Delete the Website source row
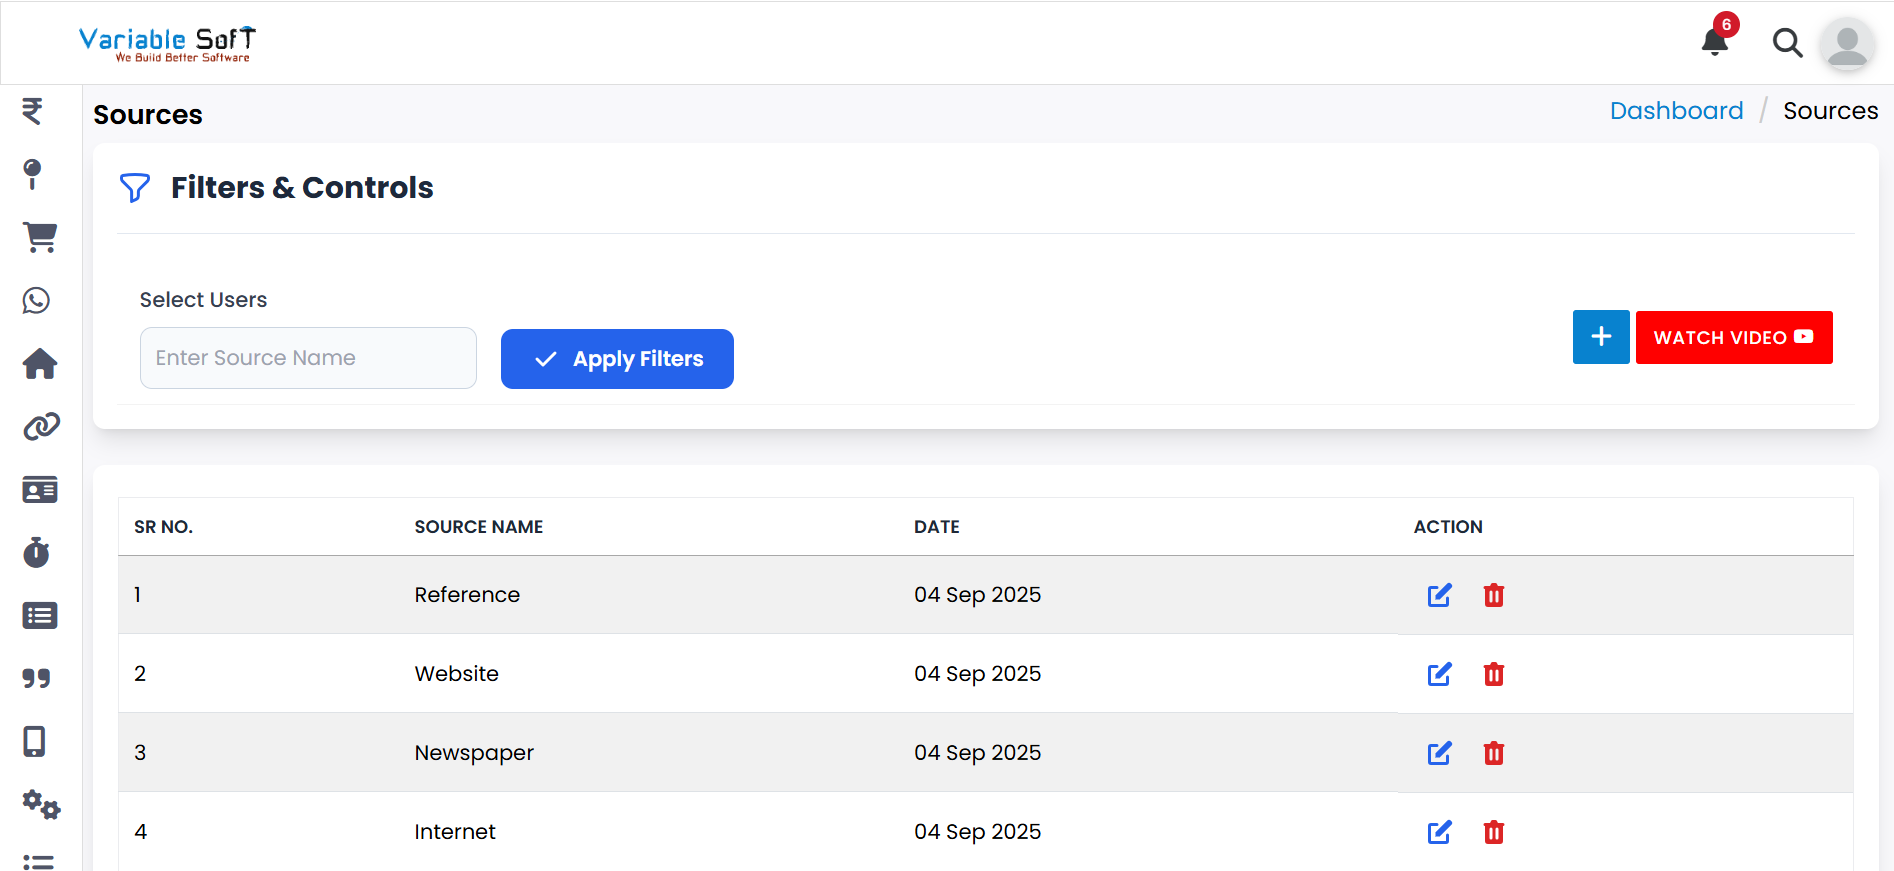The width and height of the screenshot is (1894, 871). click(1494, 674)
